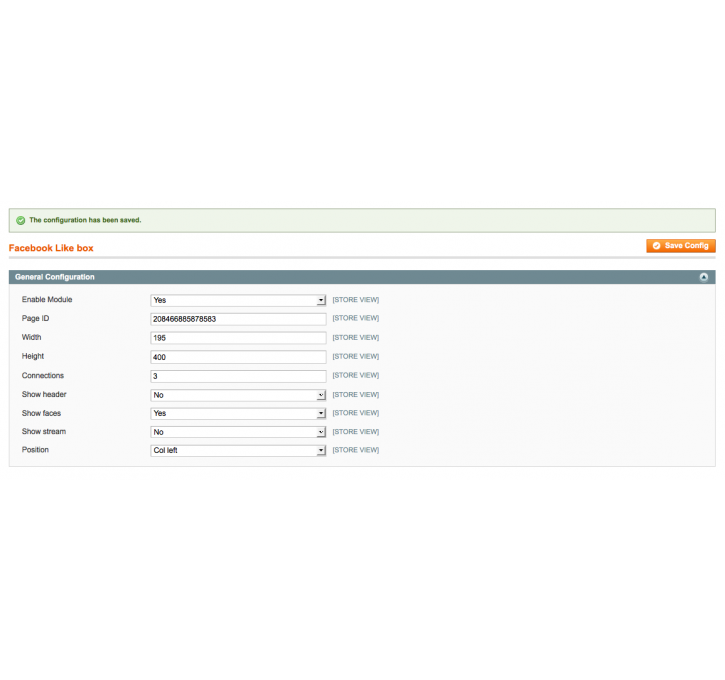Open the Show faces dropdown
Screen dimensions: 725x680
pos(238,413)
